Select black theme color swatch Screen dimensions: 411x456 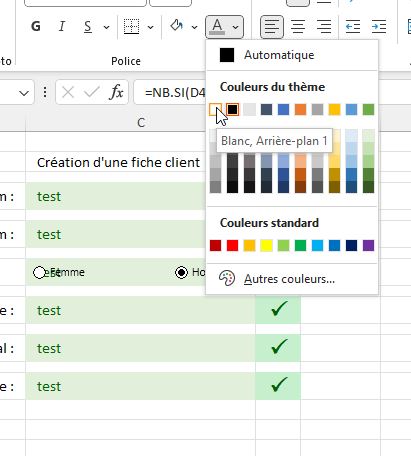[x=232, y=109]
